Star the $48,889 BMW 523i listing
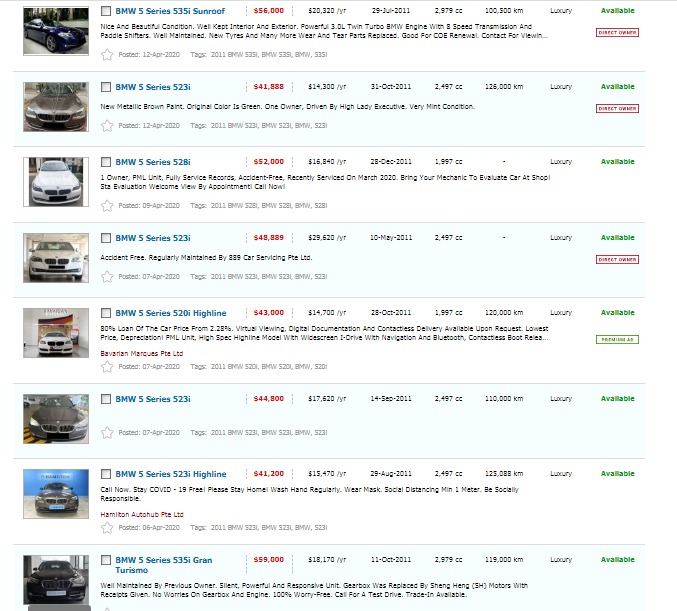 tap(107, 277)
